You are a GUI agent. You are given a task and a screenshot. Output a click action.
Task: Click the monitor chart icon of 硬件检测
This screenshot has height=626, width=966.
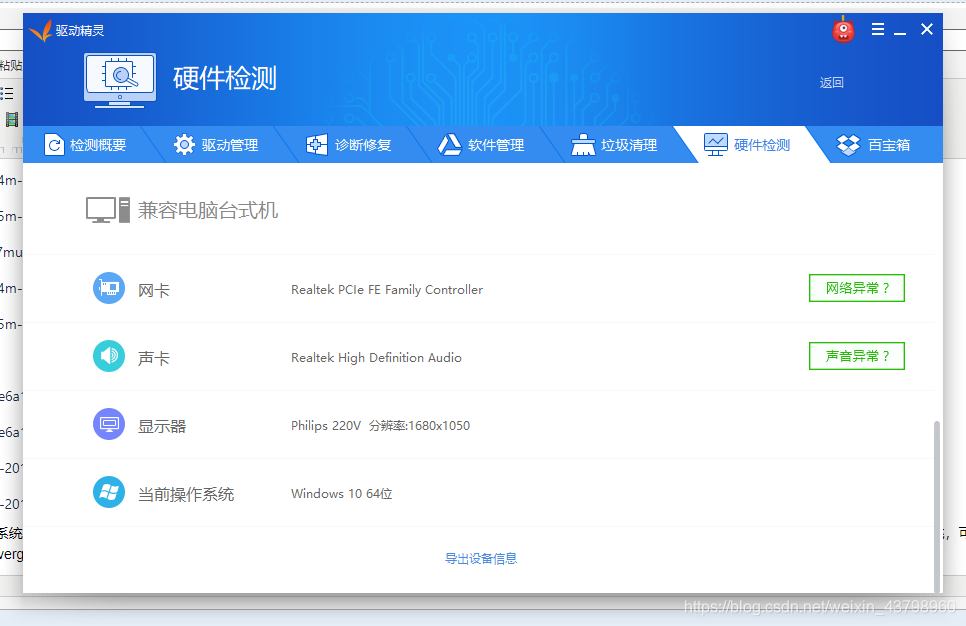[x=715, y=145]
